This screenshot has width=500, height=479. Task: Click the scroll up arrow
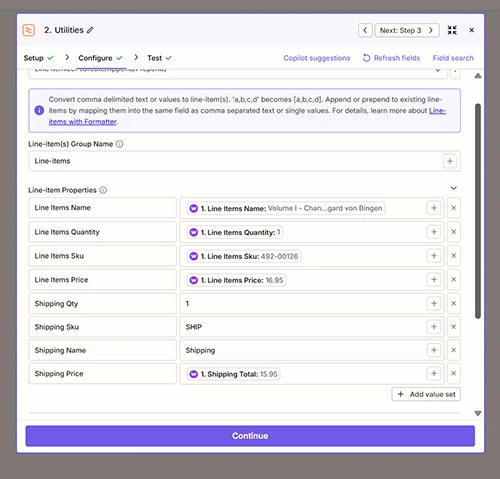[478, 76]
